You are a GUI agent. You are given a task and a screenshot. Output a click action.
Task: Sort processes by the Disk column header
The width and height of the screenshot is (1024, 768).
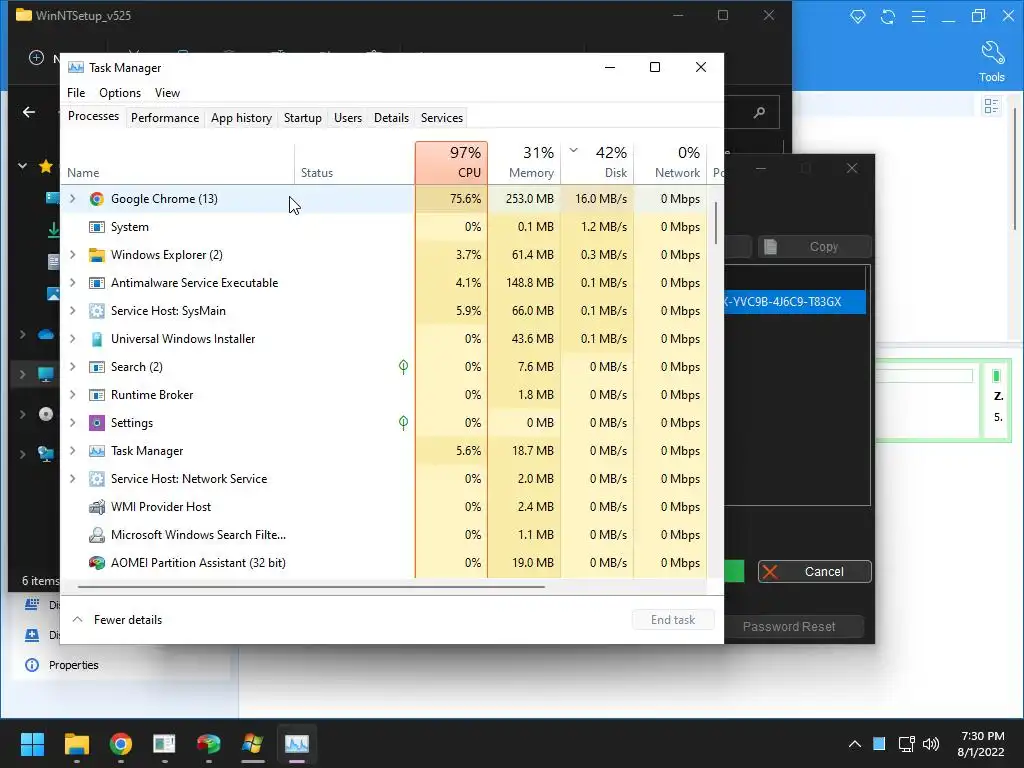pos(598,163)
